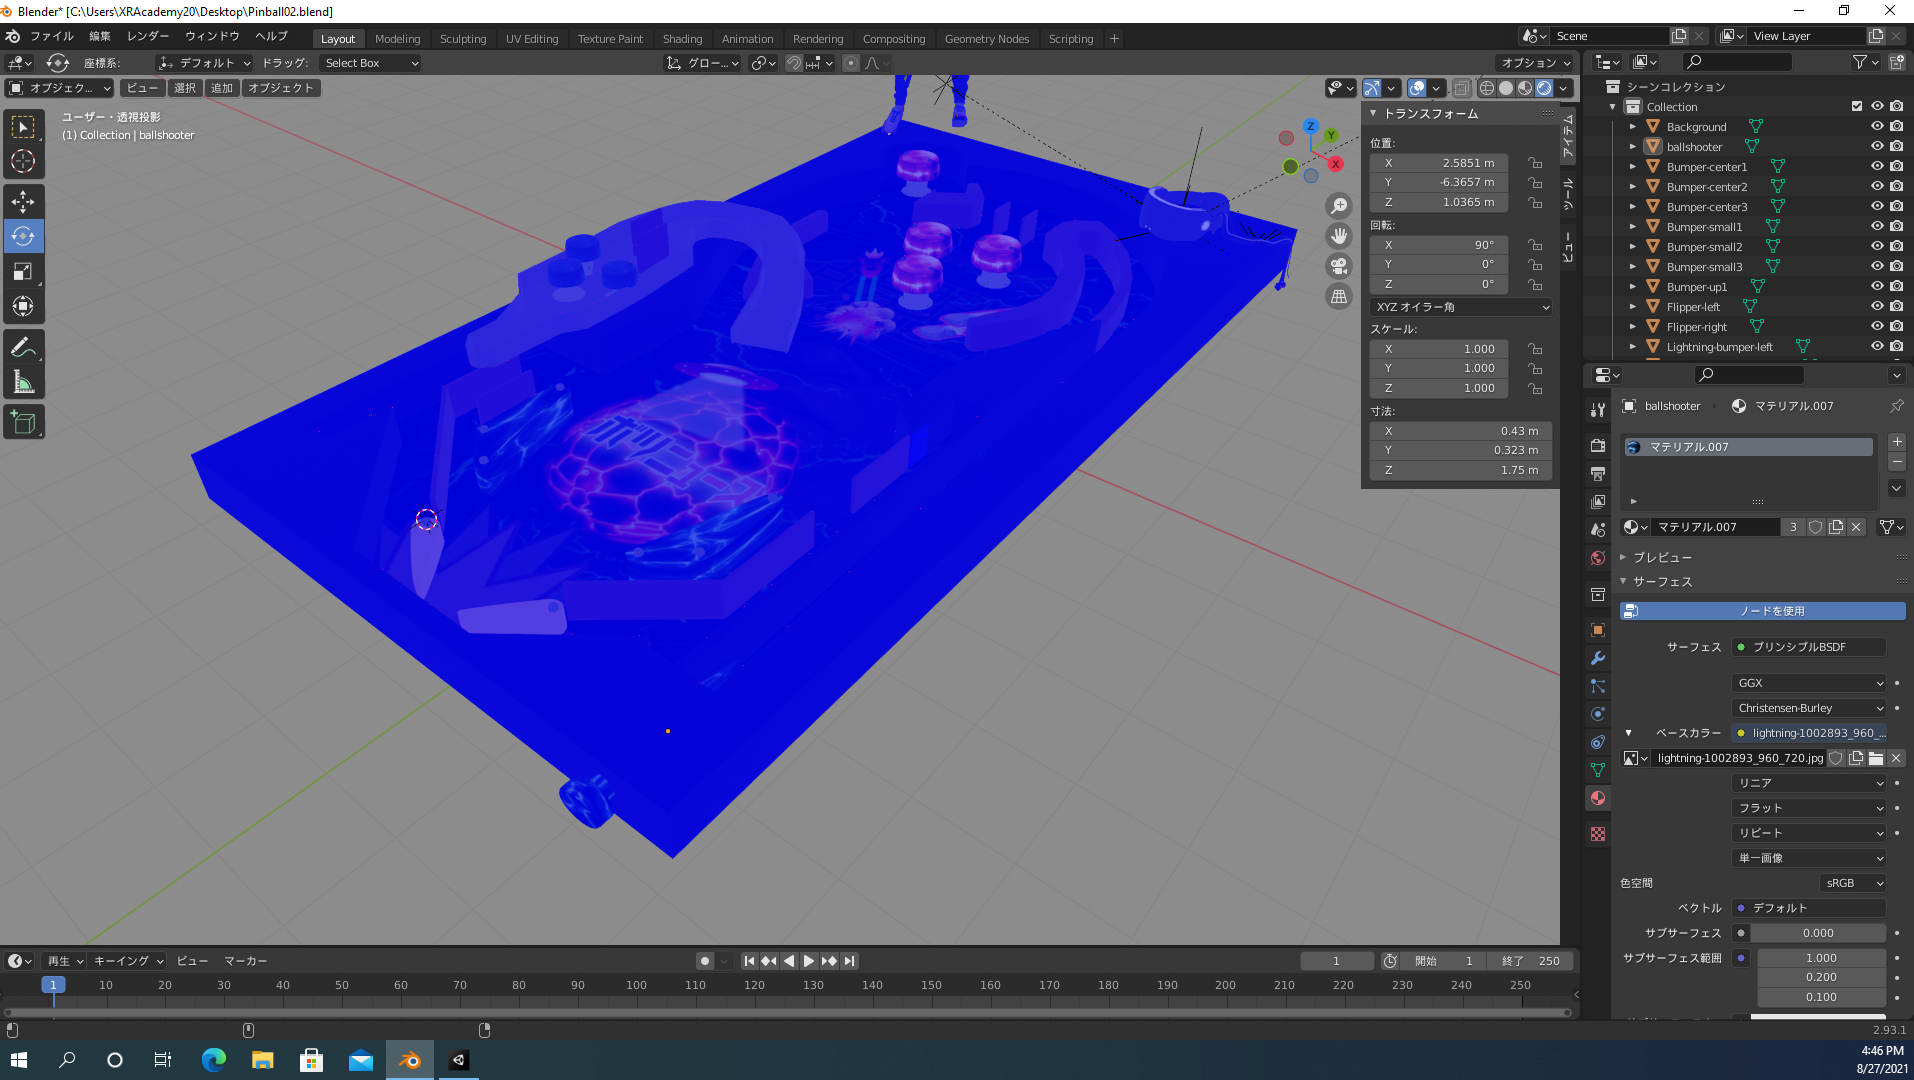The image size is (1914, 1080).
Task: Play the animation forward
Action: click(809, 961)
